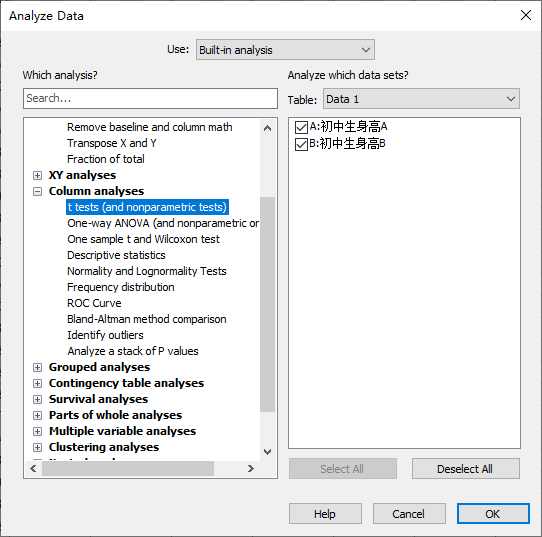Viewport: 542px width, 537px height.
Task: Click the Clustering analyses label
Action: pyautogui.click(x=104, y=447)
